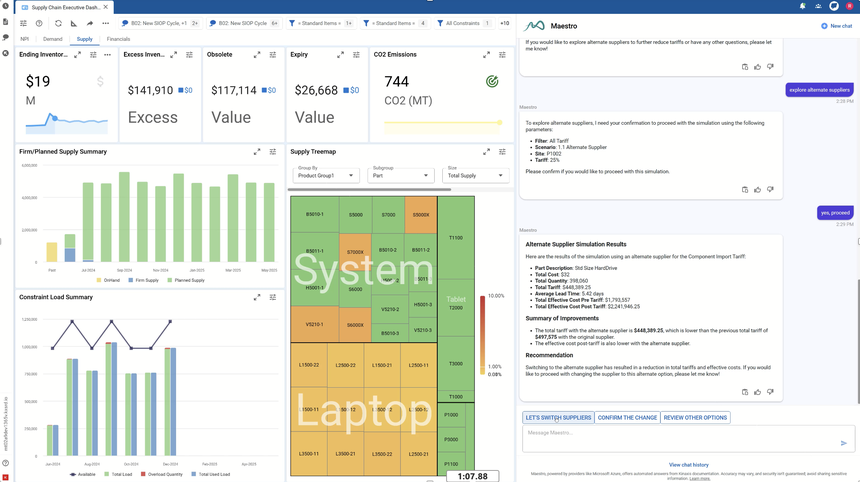Open notifications bell icon

coord(802,6)
